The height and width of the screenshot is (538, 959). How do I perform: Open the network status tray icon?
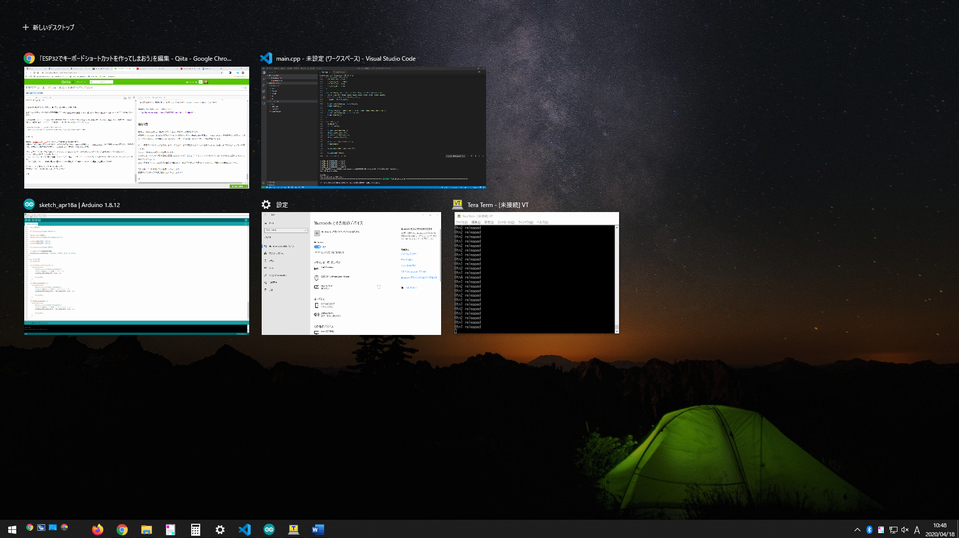(x=893, y=530)
